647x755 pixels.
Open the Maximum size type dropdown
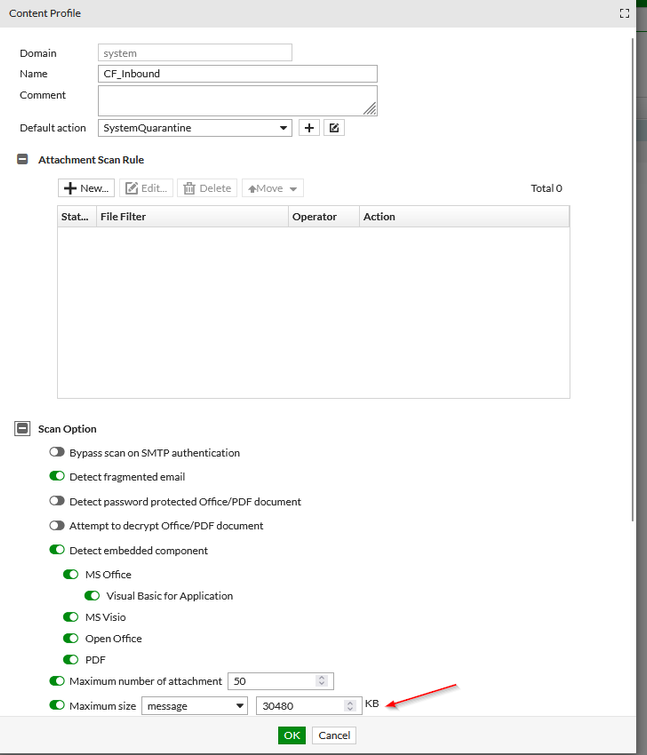(194, 706)
